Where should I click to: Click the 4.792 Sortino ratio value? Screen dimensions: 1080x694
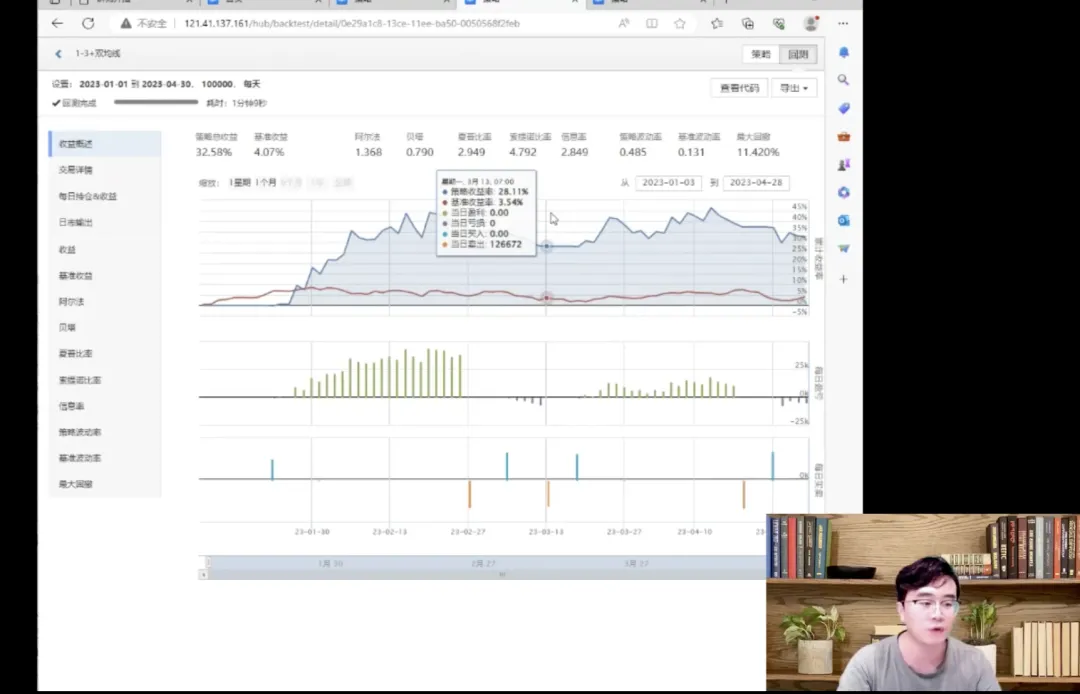523,152
